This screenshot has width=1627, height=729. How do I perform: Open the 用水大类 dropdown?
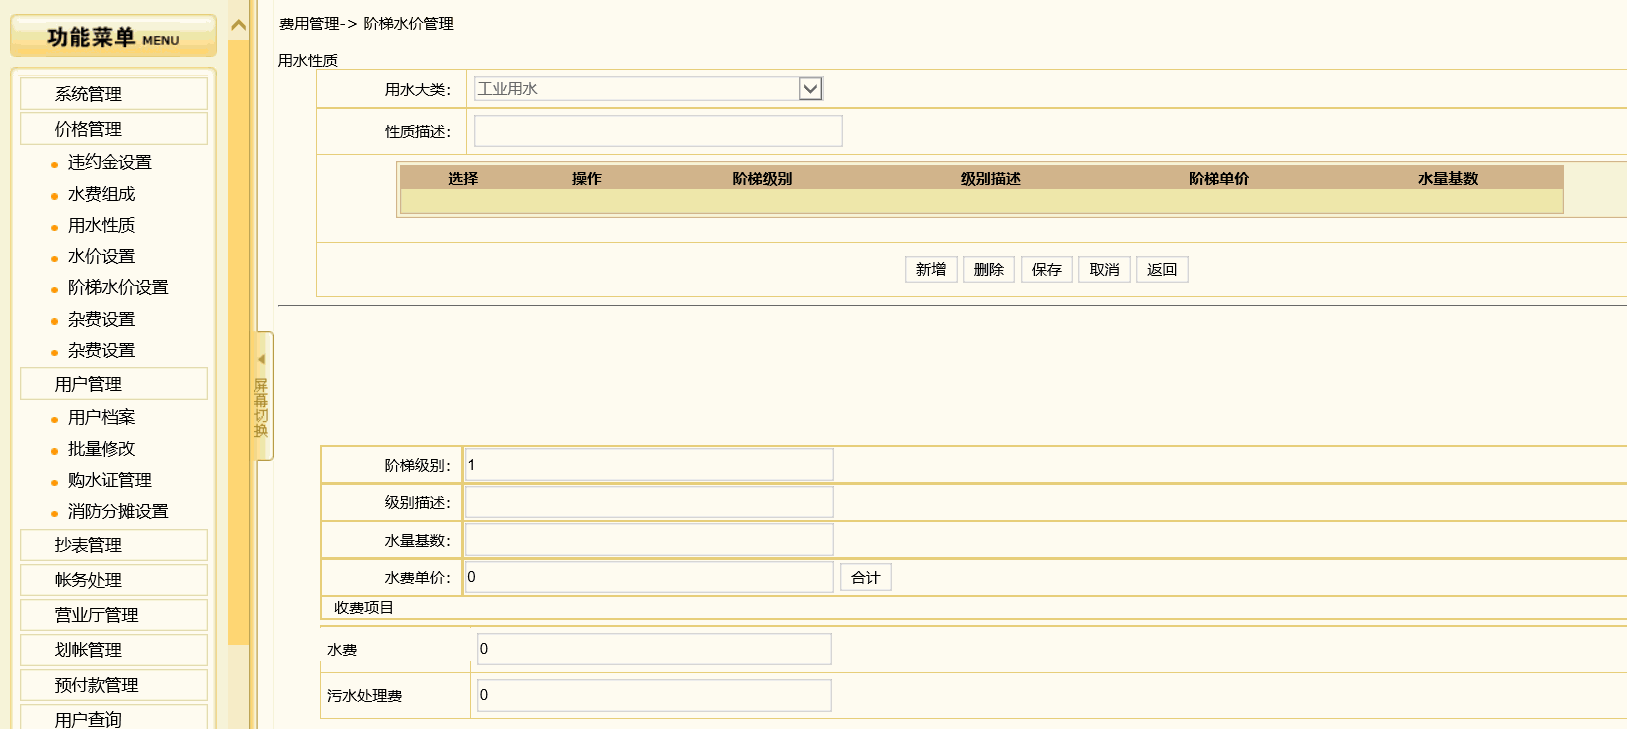tap(810, 89)
